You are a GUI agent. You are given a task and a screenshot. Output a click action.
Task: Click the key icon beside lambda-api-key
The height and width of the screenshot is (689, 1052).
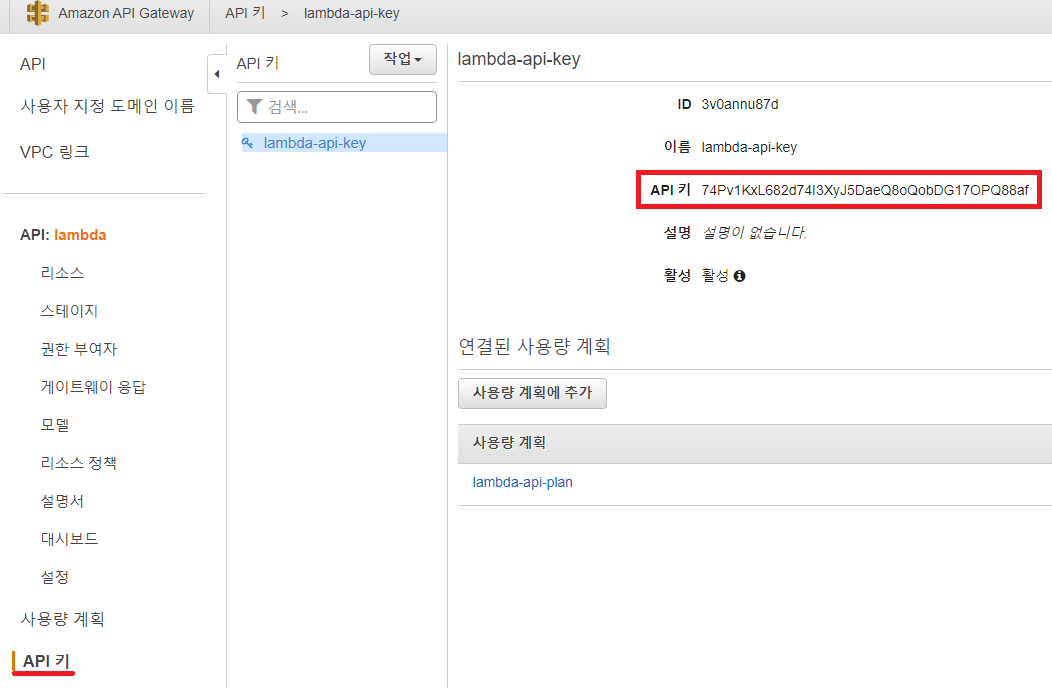(248, 143)
